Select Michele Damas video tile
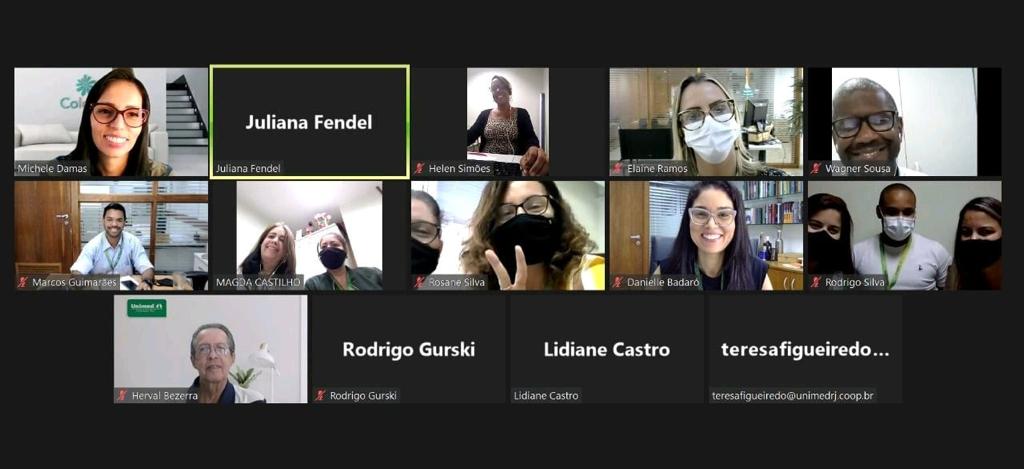The height and width of the screenshot is (469, 1024). (111, 122)
